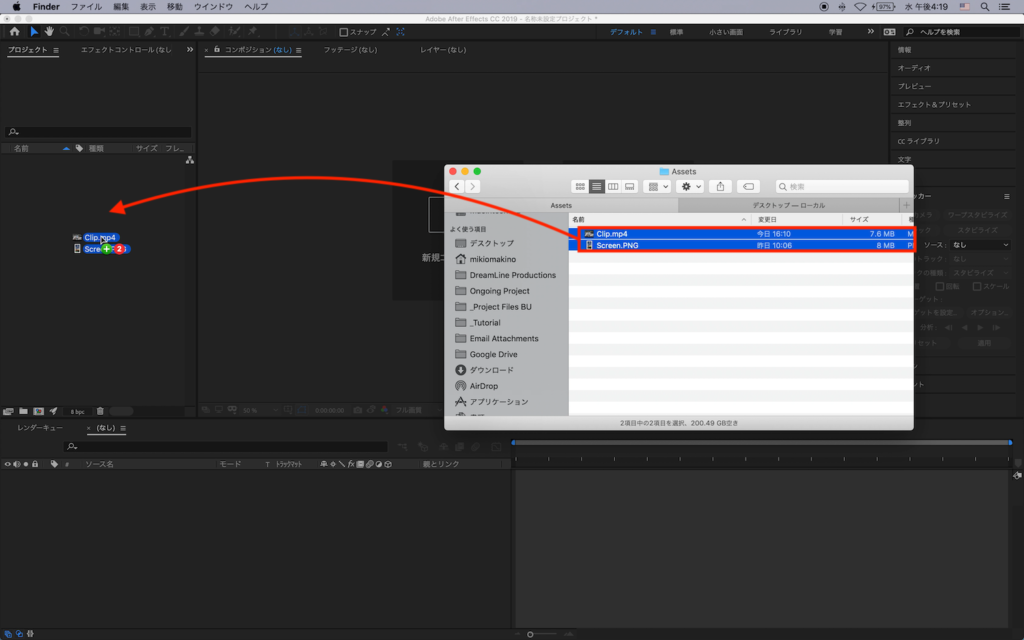Toggle the composition panel lock icon

click(x=217, y=50)
